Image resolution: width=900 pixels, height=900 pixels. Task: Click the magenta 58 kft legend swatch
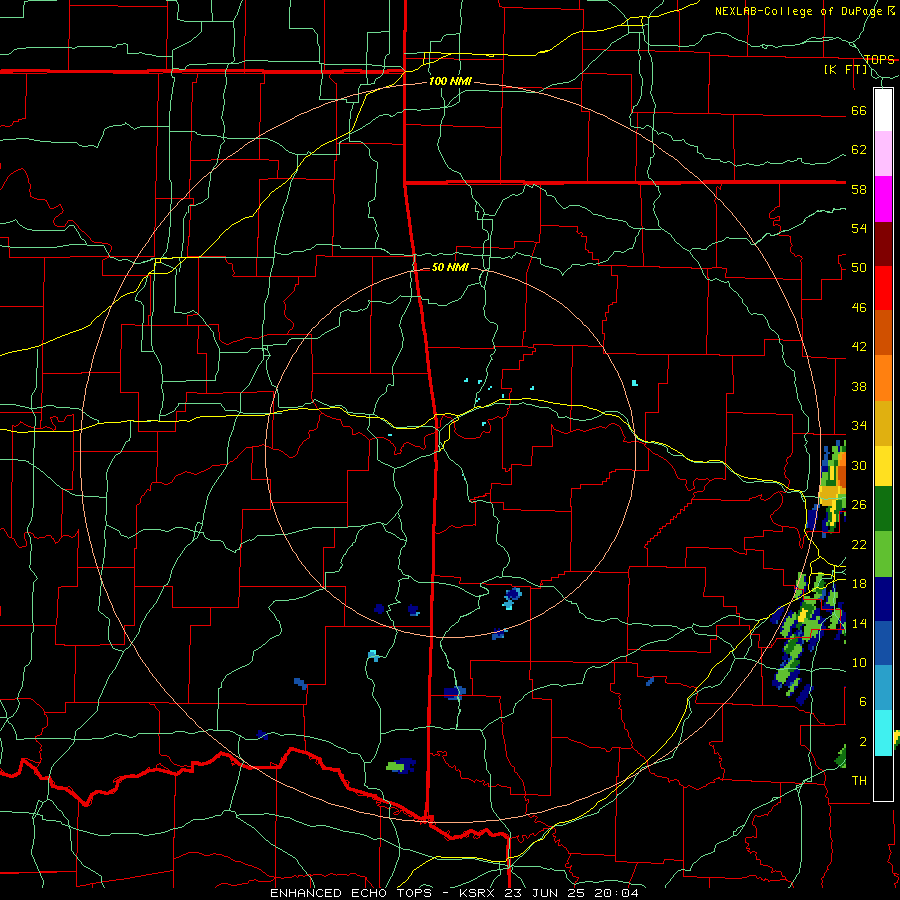(x=883, y=199)
